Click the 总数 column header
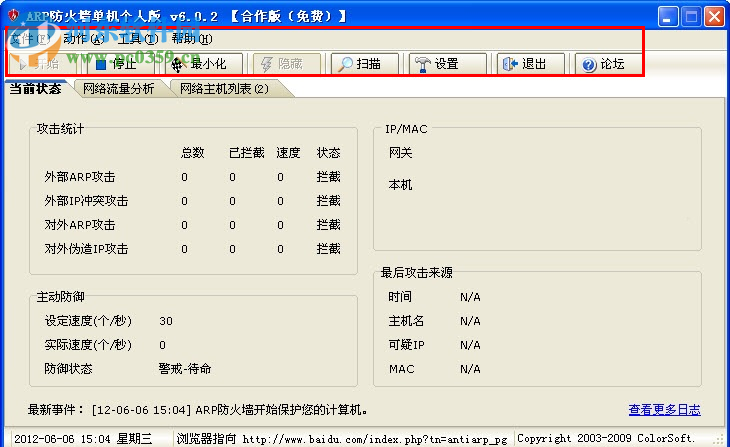The height and width of the screenshot is (447, 730). click(193, 153)
